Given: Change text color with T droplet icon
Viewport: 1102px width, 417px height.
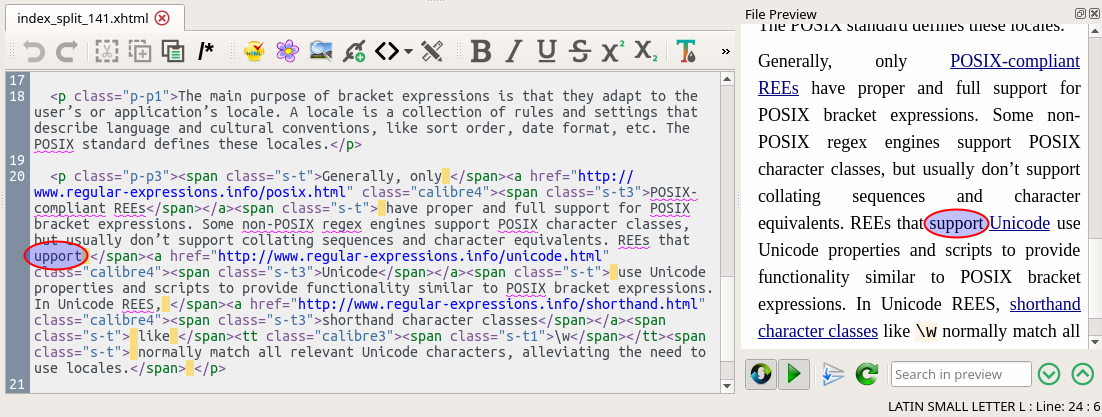Looking at the screenshot, I should tap(686, 51).
